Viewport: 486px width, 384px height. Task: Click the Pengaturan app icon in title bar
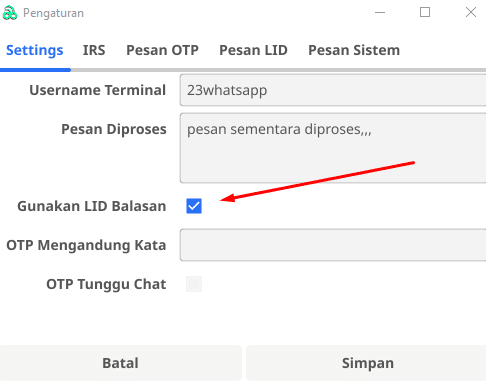point(10,13)
